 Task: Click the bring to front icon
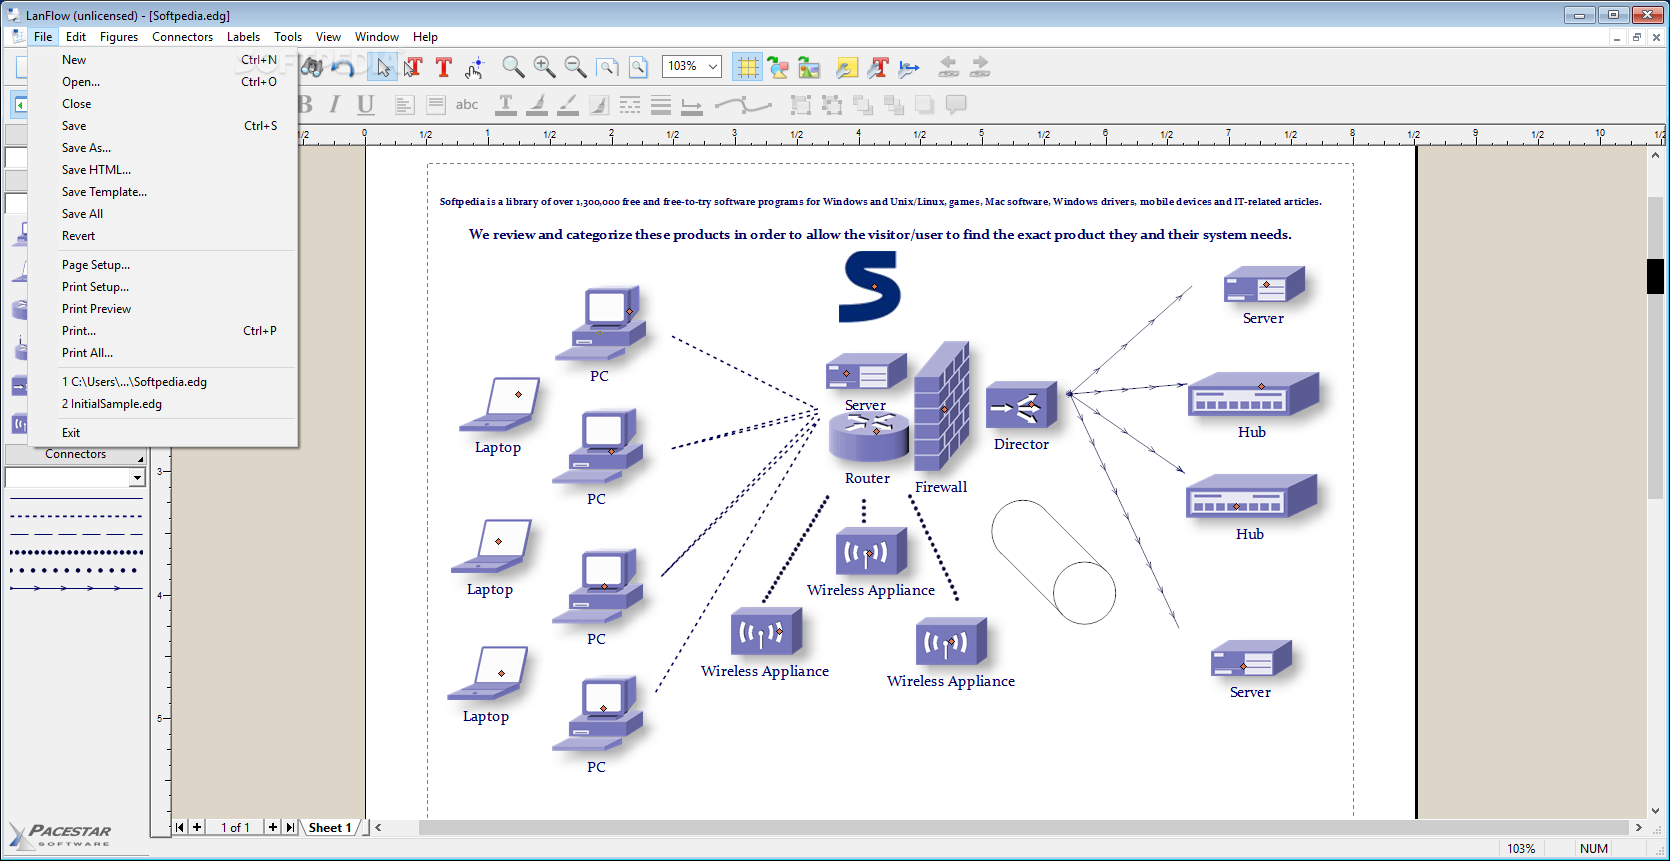(863, 104)
